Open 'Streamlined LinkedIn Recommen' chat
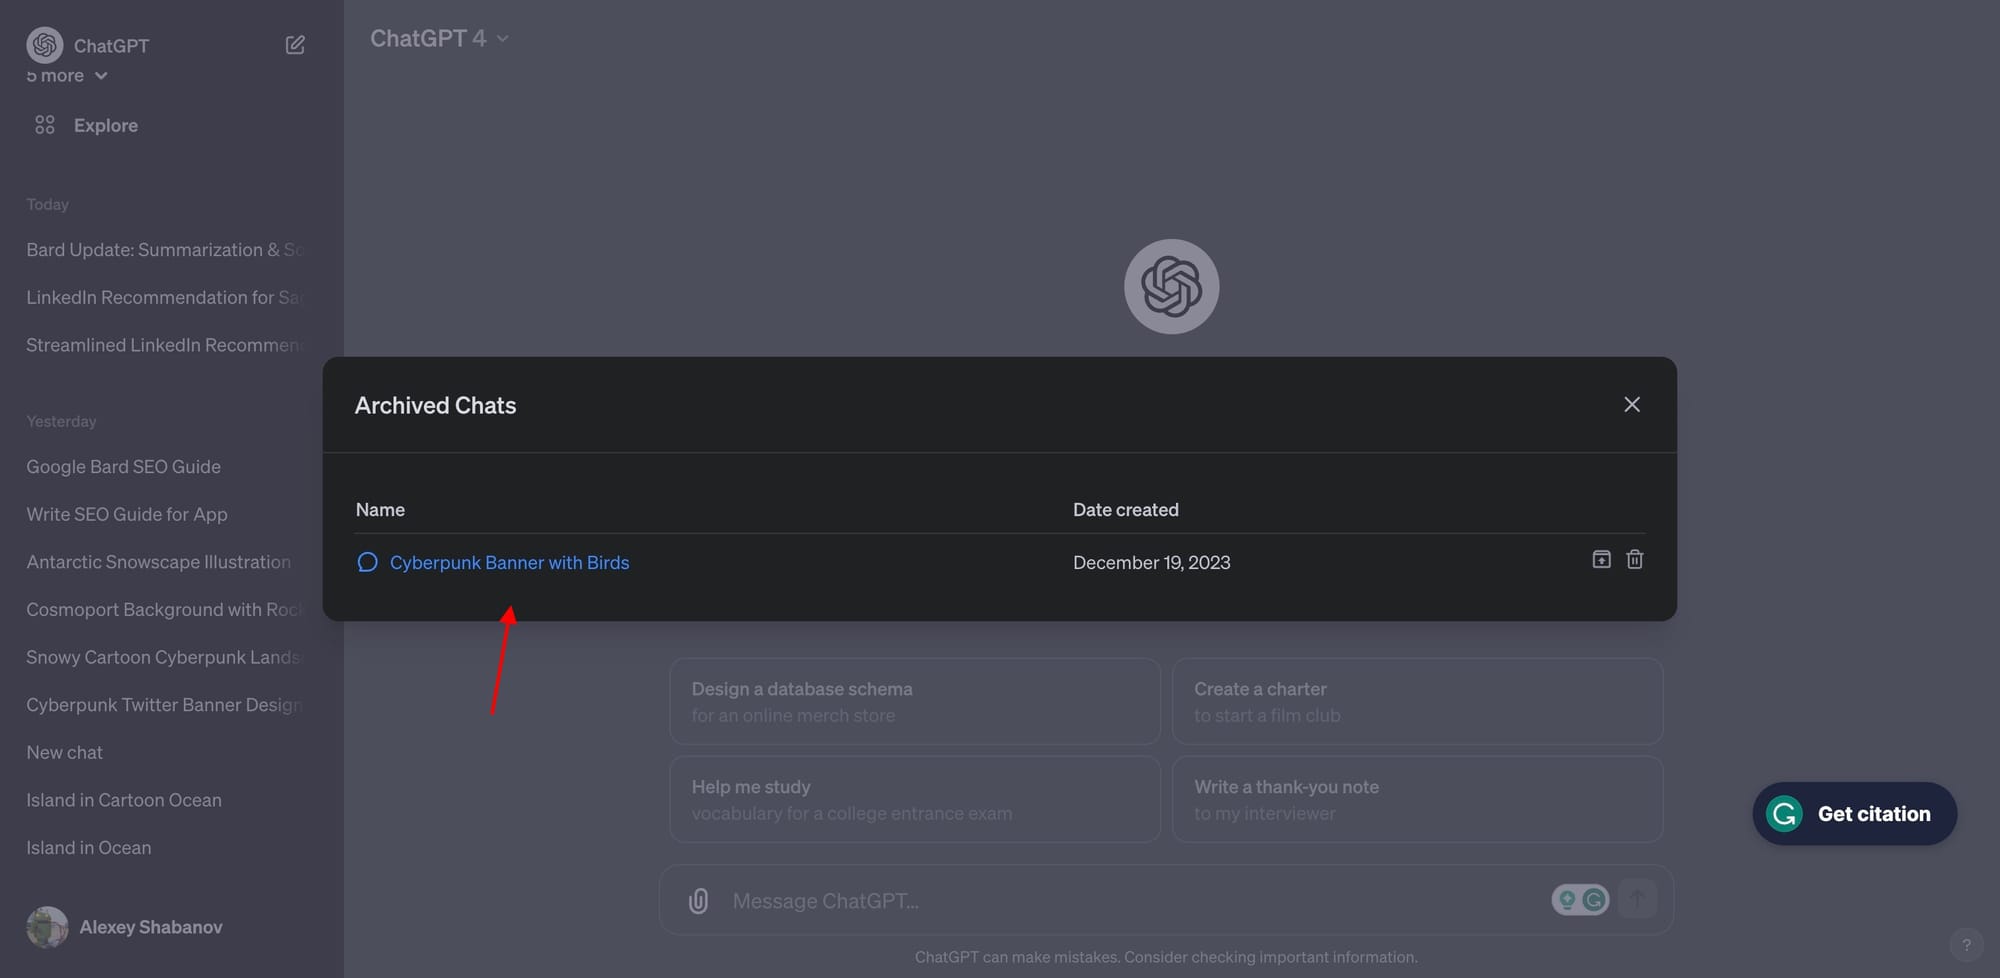The image size is (2000, 978). coord(165,345)
